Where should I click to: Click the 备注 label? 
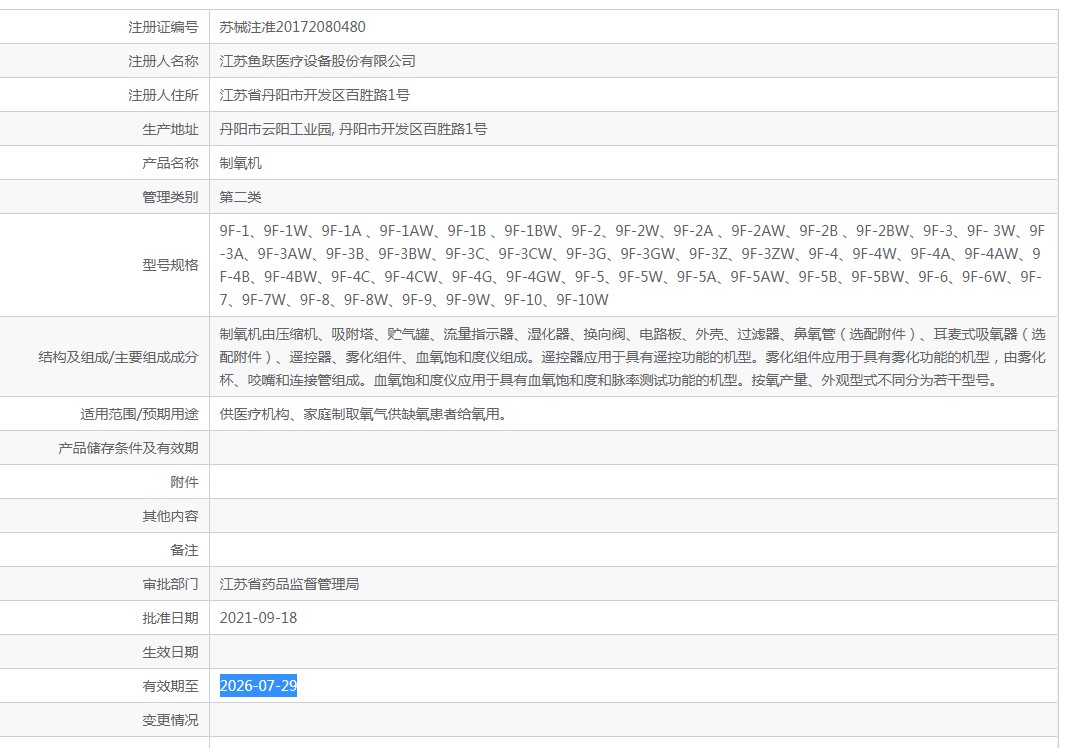tap(184, 550)
